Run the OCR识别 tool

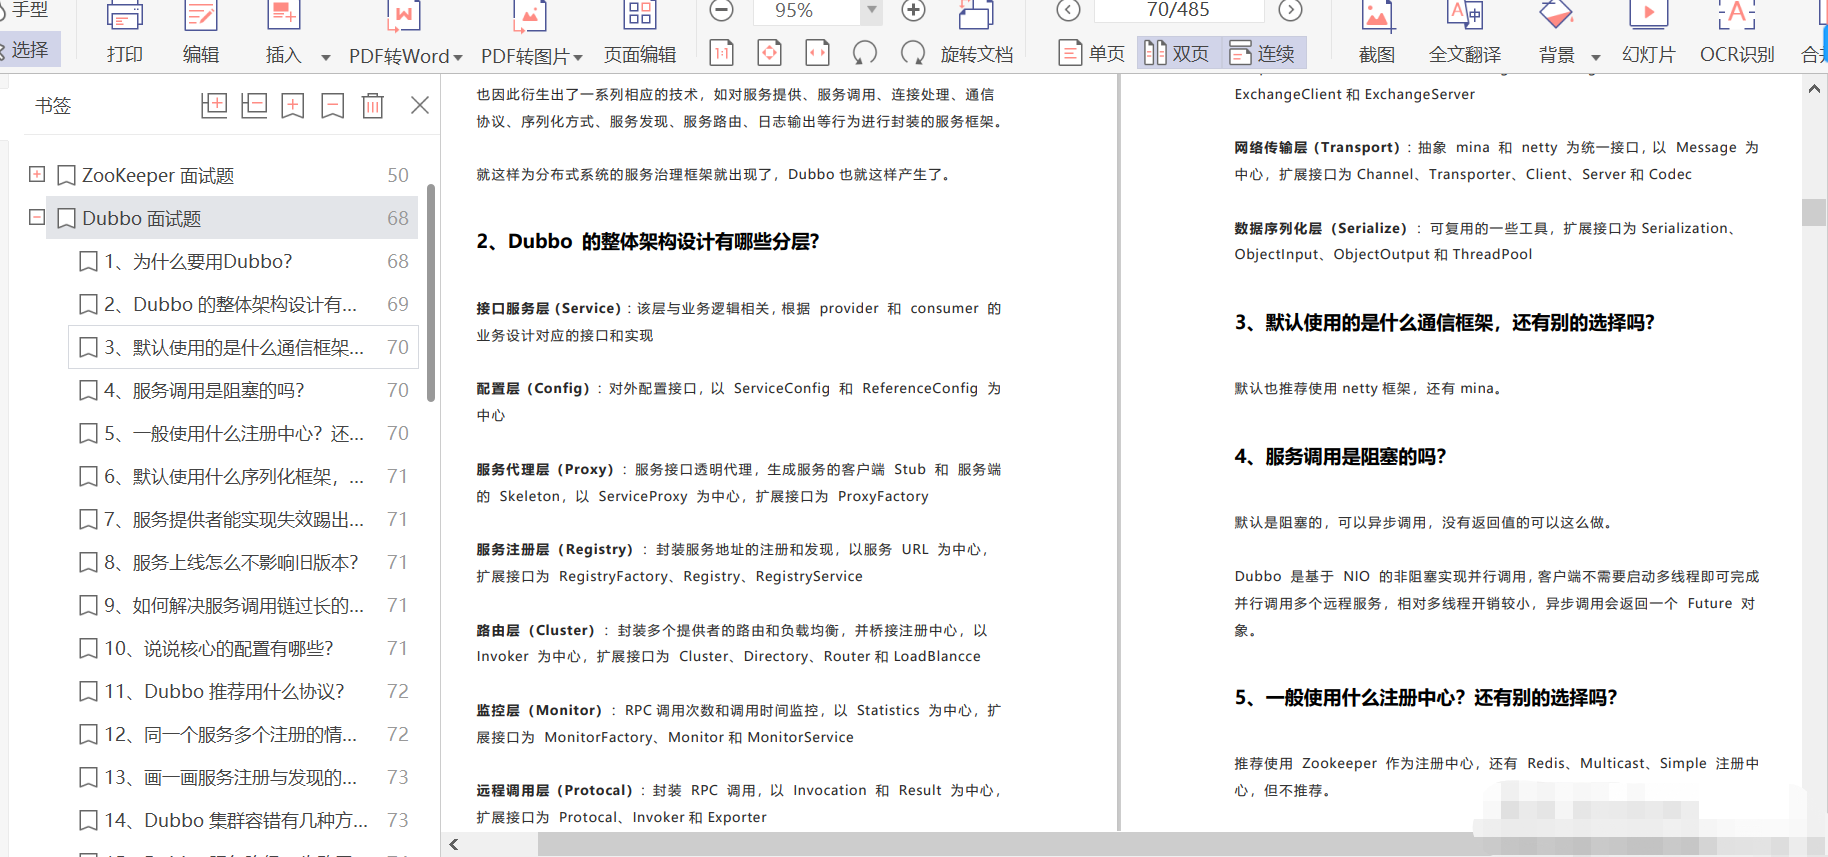click(x=1737, y=33)
